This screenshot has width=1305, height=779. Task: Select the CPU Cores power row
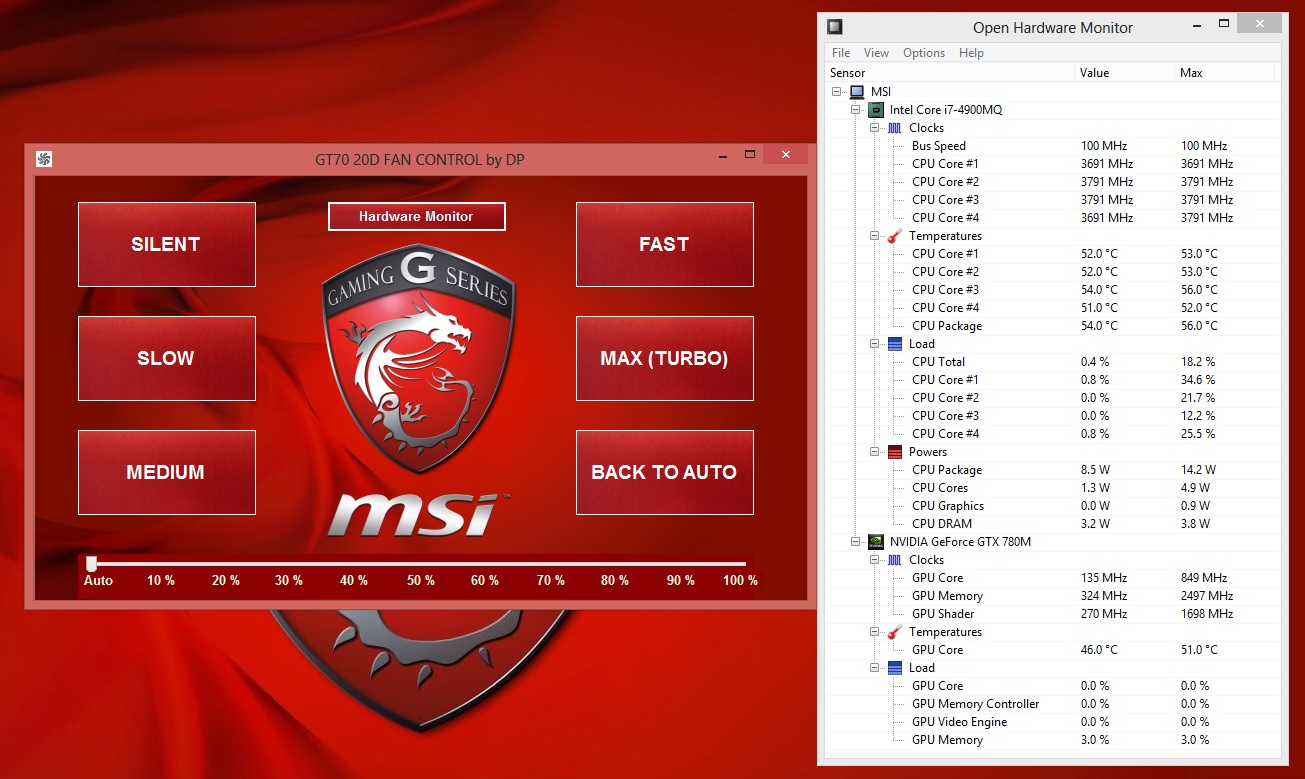coord(1053,488)
